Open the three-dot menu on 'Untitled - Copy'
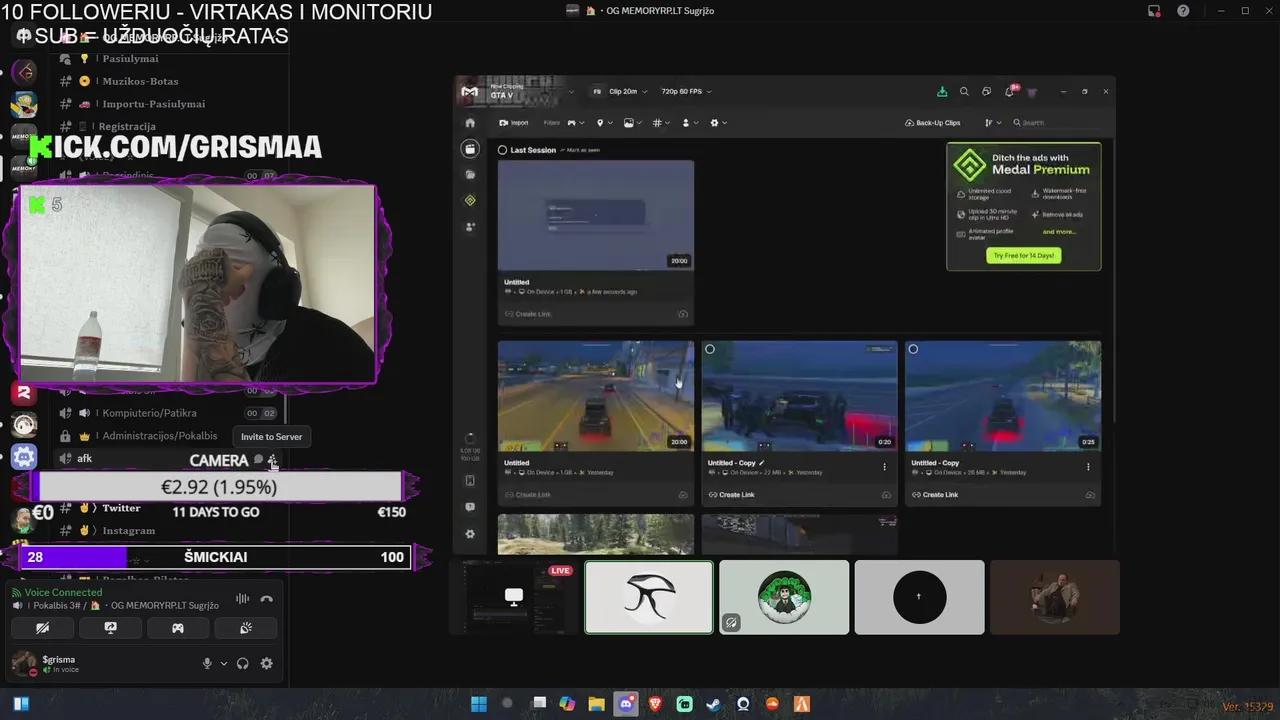1280x720 pixels. point(884,466)
